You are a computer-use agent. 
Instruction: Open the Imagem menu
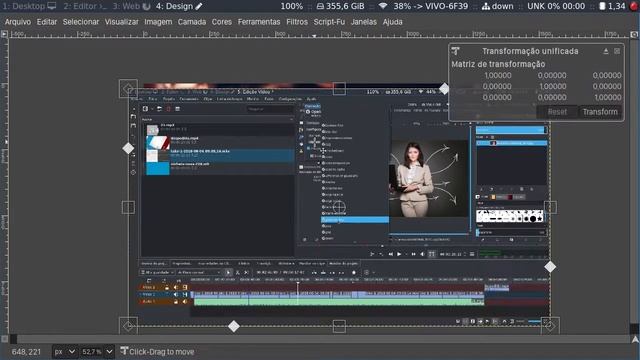[x=158, y=22]
